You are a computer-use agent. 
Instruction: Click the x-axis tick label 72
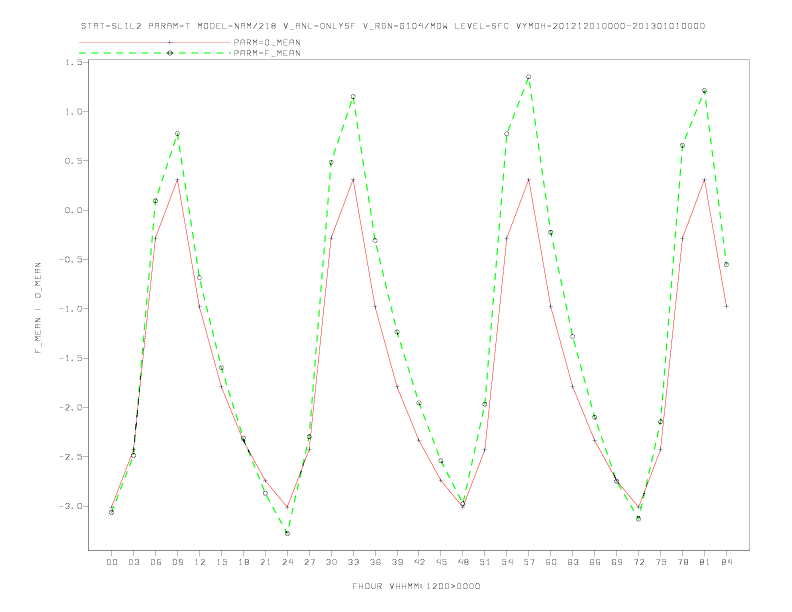[638, 562]
